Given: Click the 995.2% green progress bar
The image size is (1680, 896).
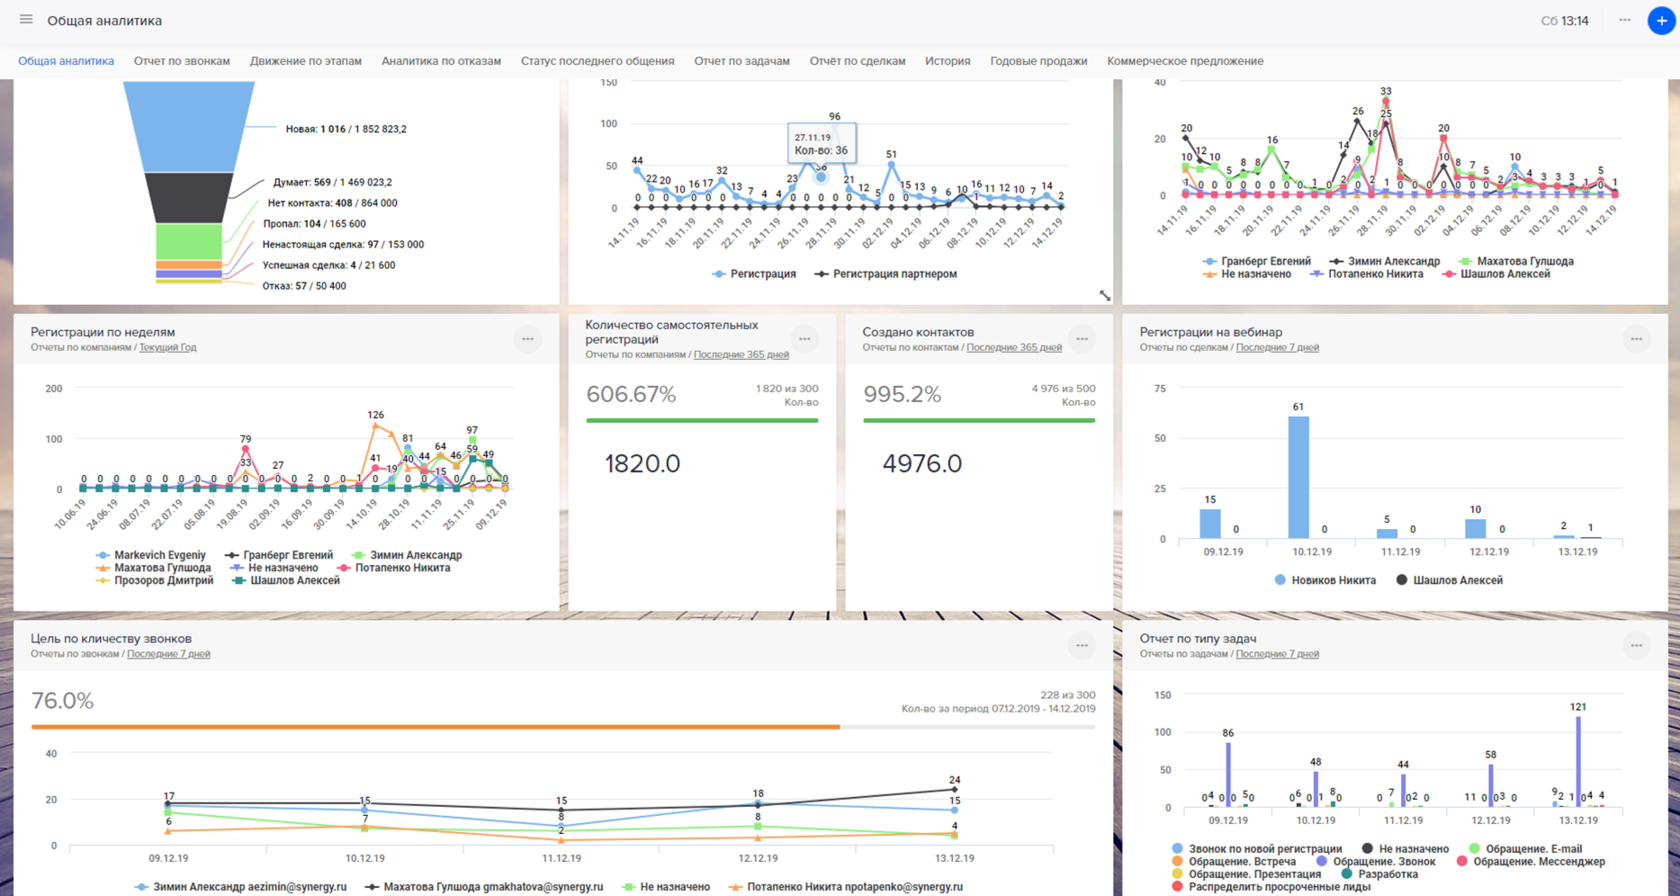Looking at the screenshot, I should (979, 421).
